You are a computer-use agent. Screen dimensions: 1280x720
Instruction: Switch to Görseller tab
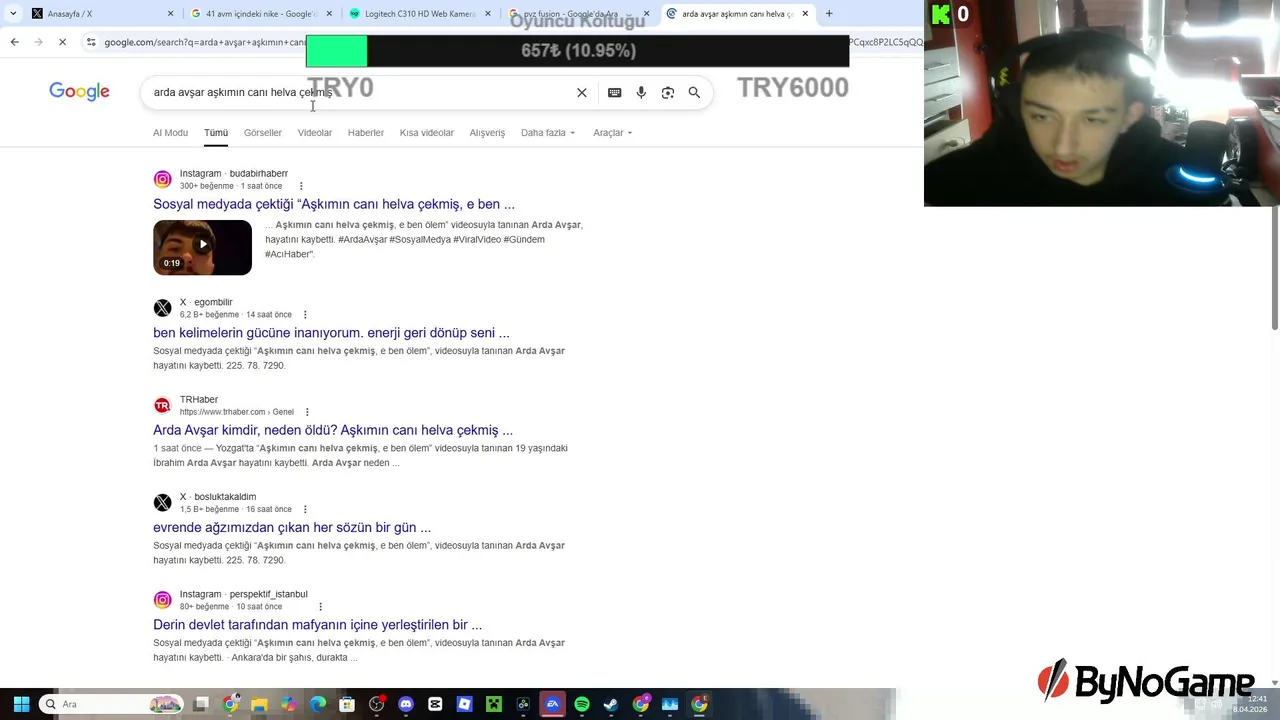[263, 133]
